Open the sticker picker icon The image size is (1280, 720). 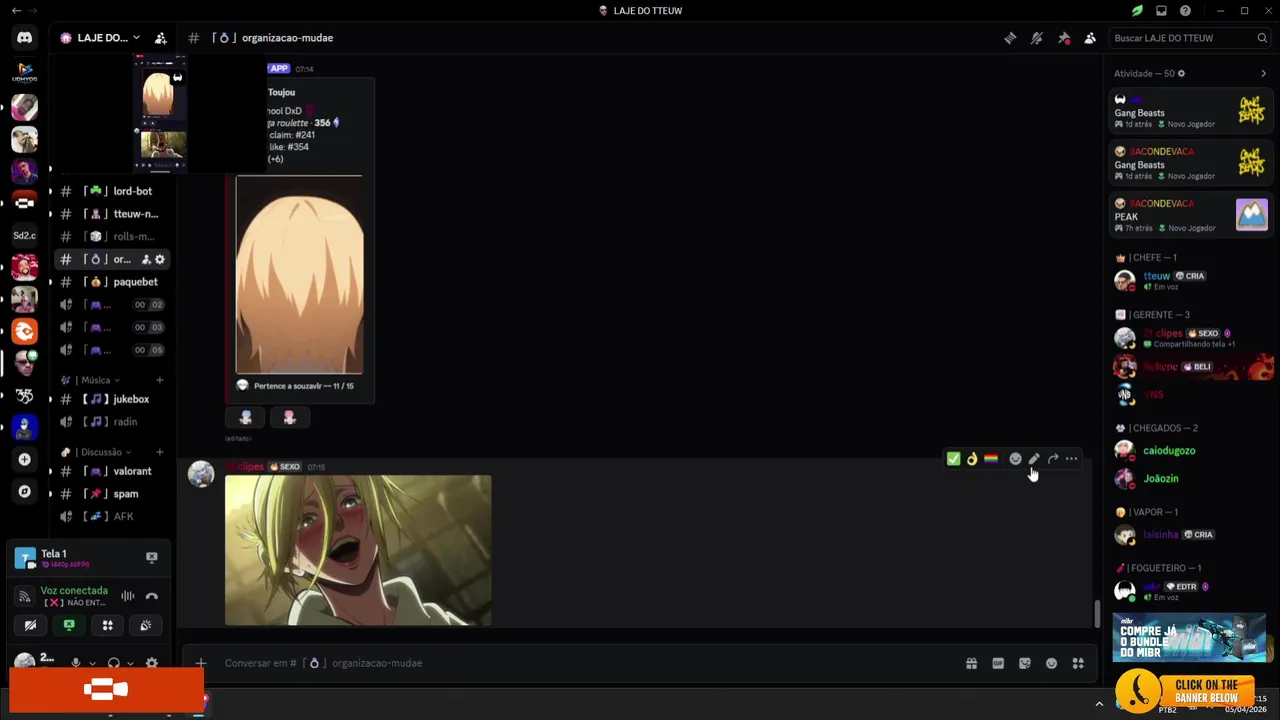click(x=1025, y=663)
